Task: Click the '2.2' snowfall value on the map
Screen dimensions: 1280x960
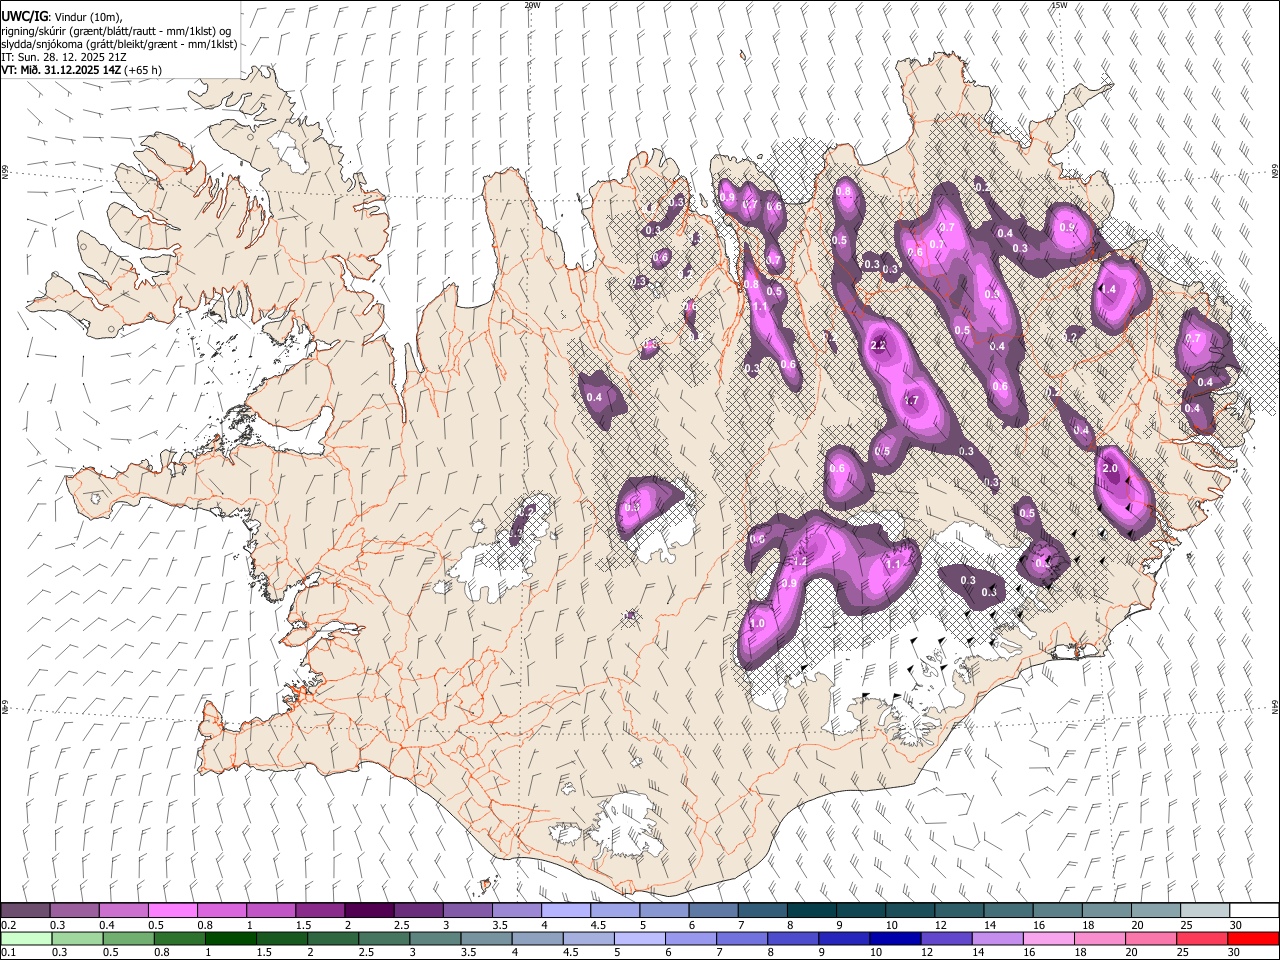Action: pyautogui.click(x=879, y=345)
